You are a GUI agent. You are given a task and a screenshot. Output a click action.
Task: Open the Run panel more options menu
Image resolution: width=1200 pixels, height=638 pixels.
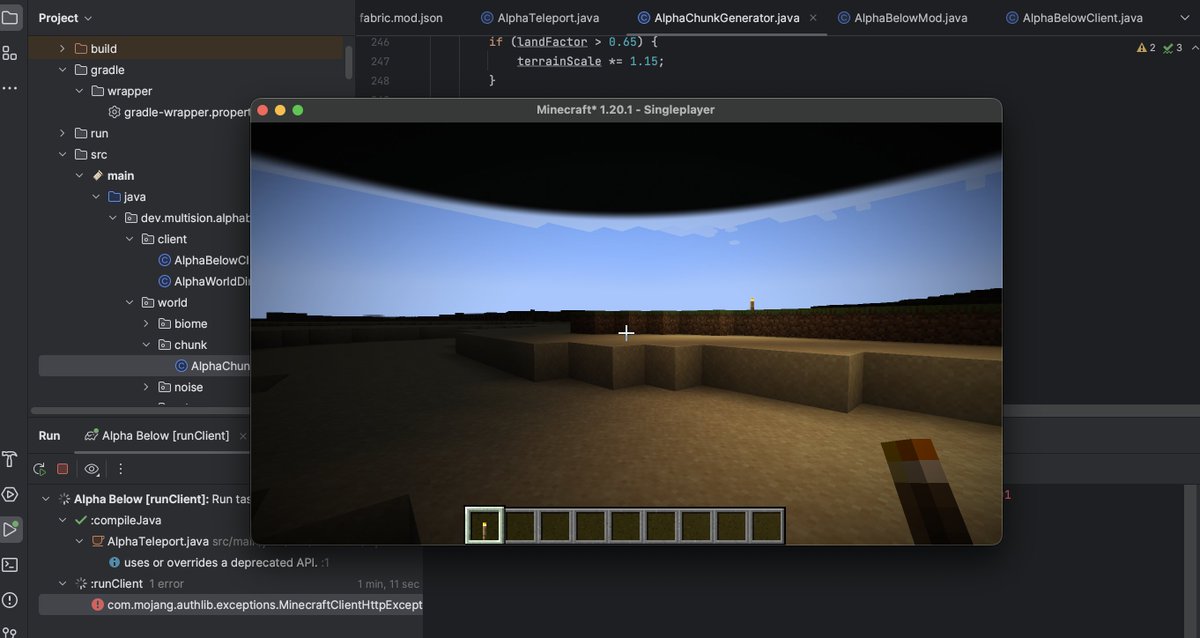(x=121, y=469)
